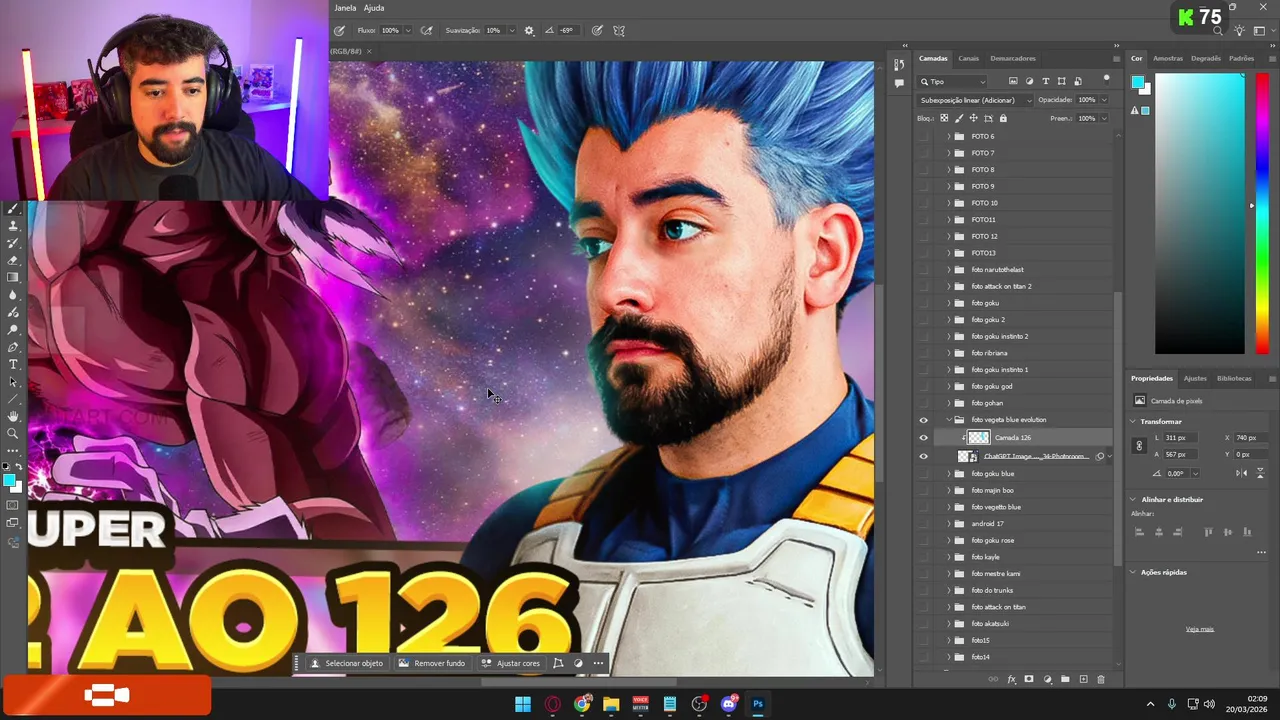The height and width of the screenshot is (720, 1280).
Task: Open brush settings gear in options bar
Action: 529,30
